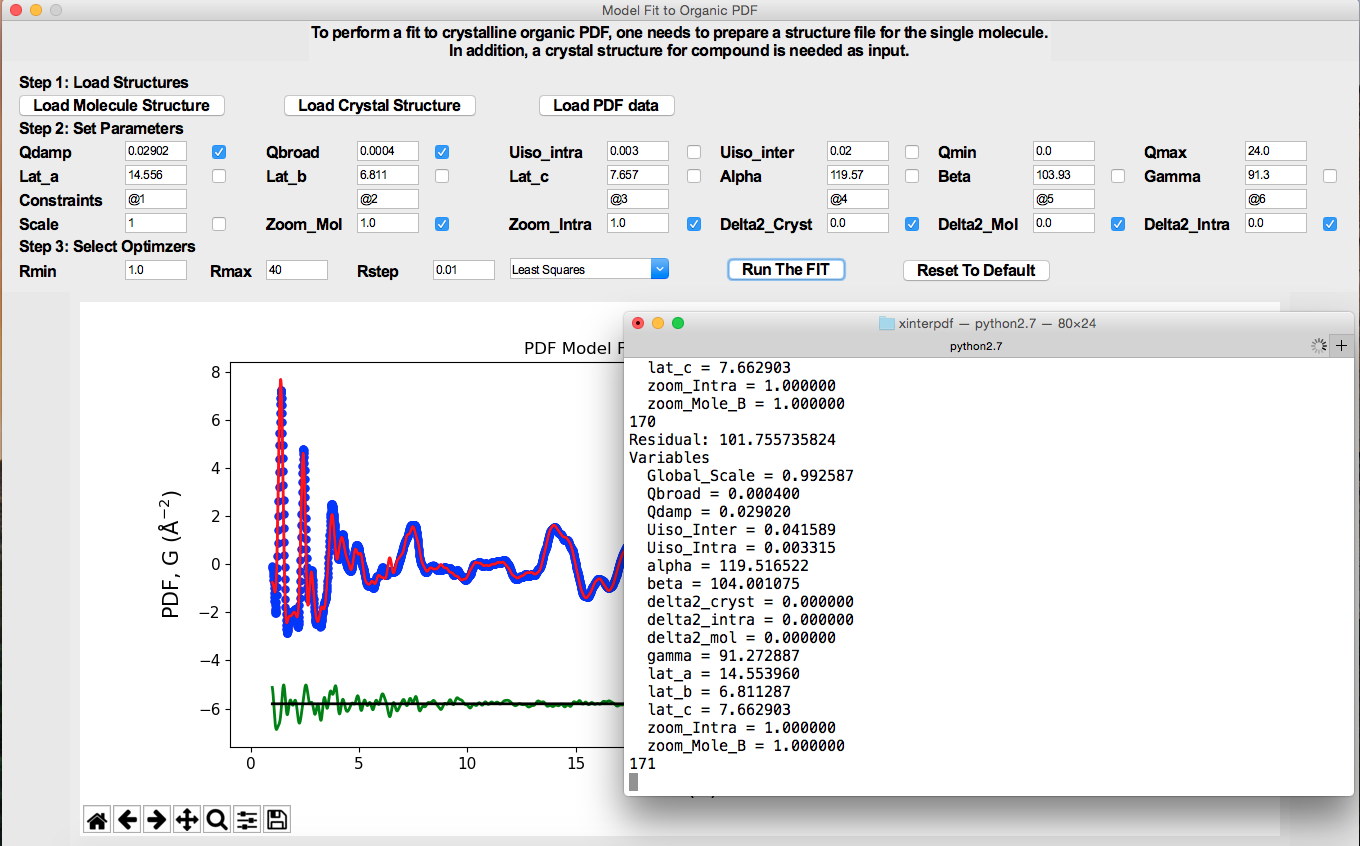Screen dimensions: 1360x846
Task: Click the constraint field containing @1
Action: [156, 199]
